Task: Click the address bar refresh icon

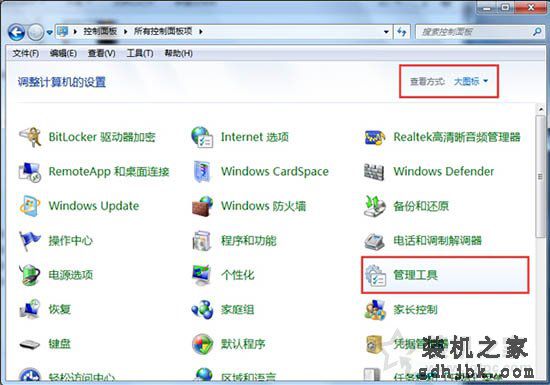Action: (x=402, y=32)
